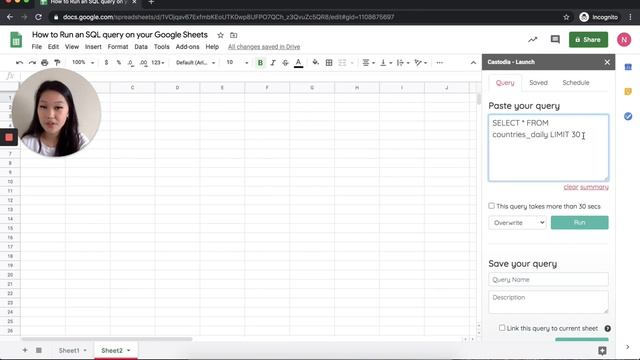Open the activity trend icon

532,40
